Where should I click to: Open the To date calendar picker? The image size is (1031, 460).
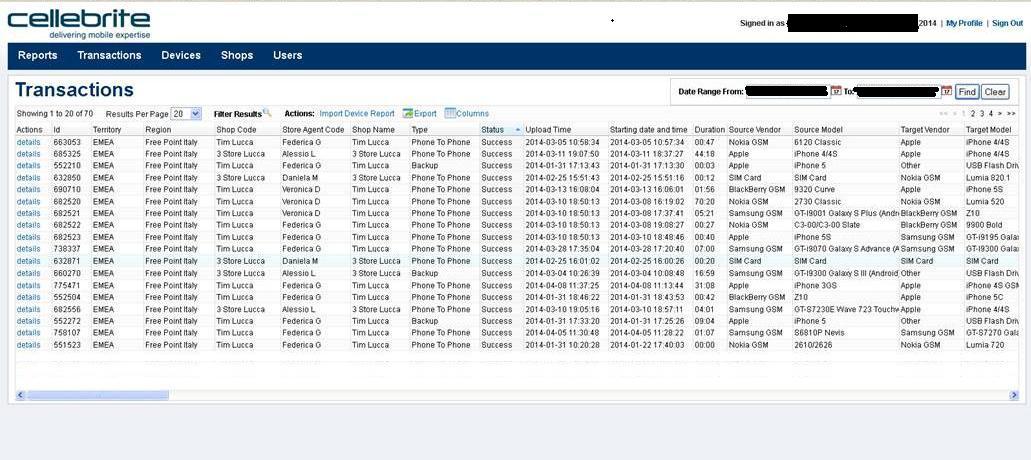(x=946, y=91)
